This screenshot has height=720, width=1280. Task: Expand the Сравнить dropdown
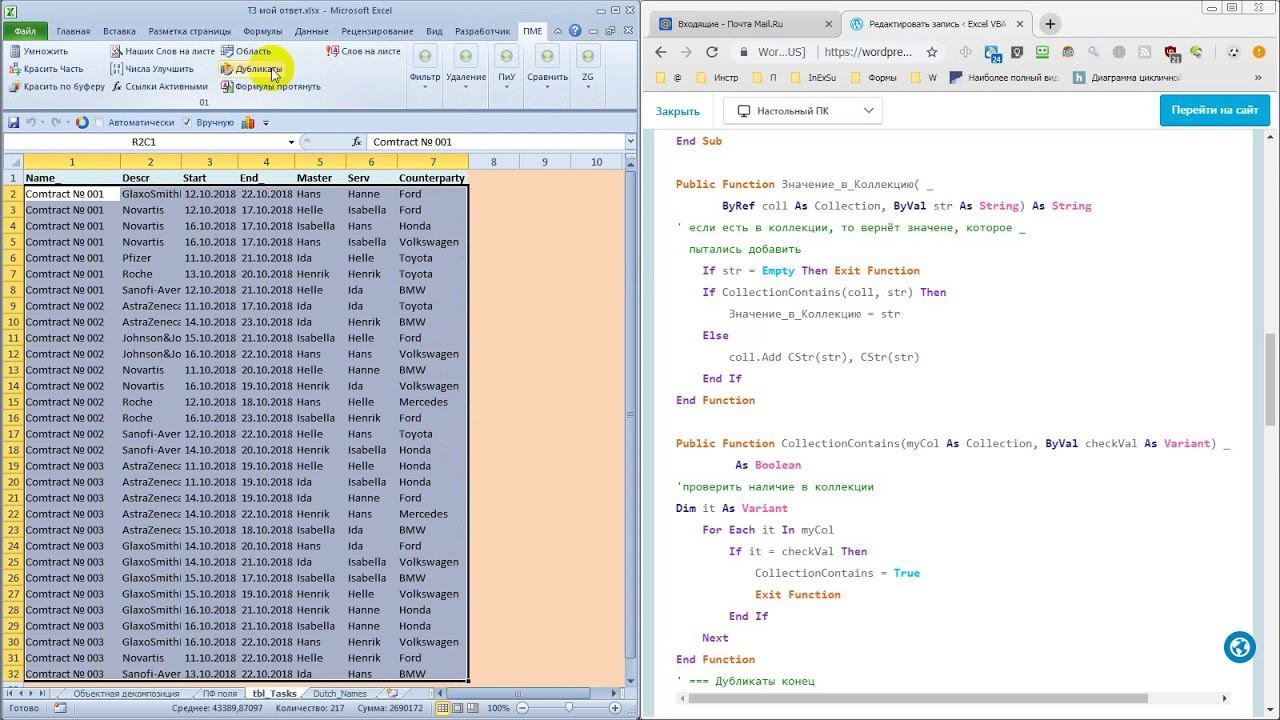pyautogui.click(x=547, y=77)
